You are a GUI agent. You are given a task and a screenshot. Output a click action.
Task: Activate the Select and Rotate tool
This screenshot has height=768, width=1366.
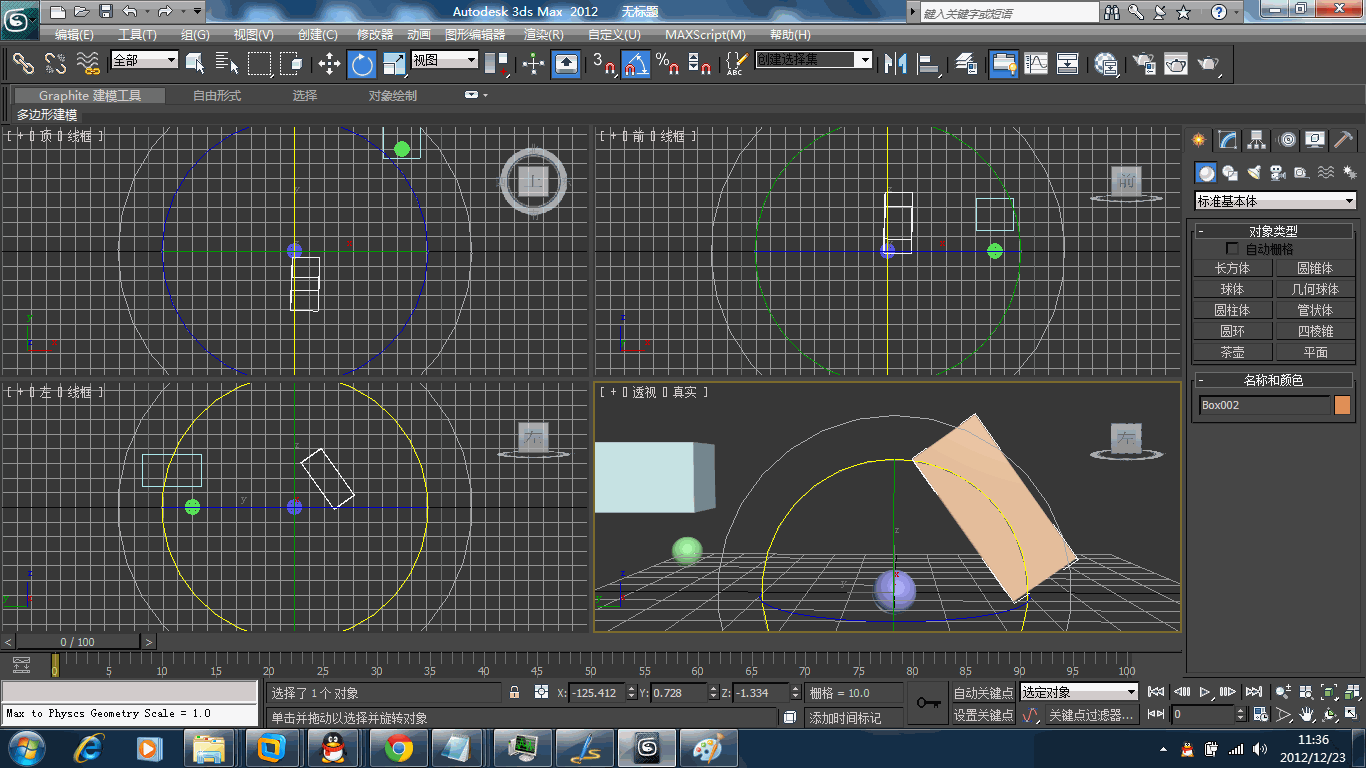click(361, 65)
